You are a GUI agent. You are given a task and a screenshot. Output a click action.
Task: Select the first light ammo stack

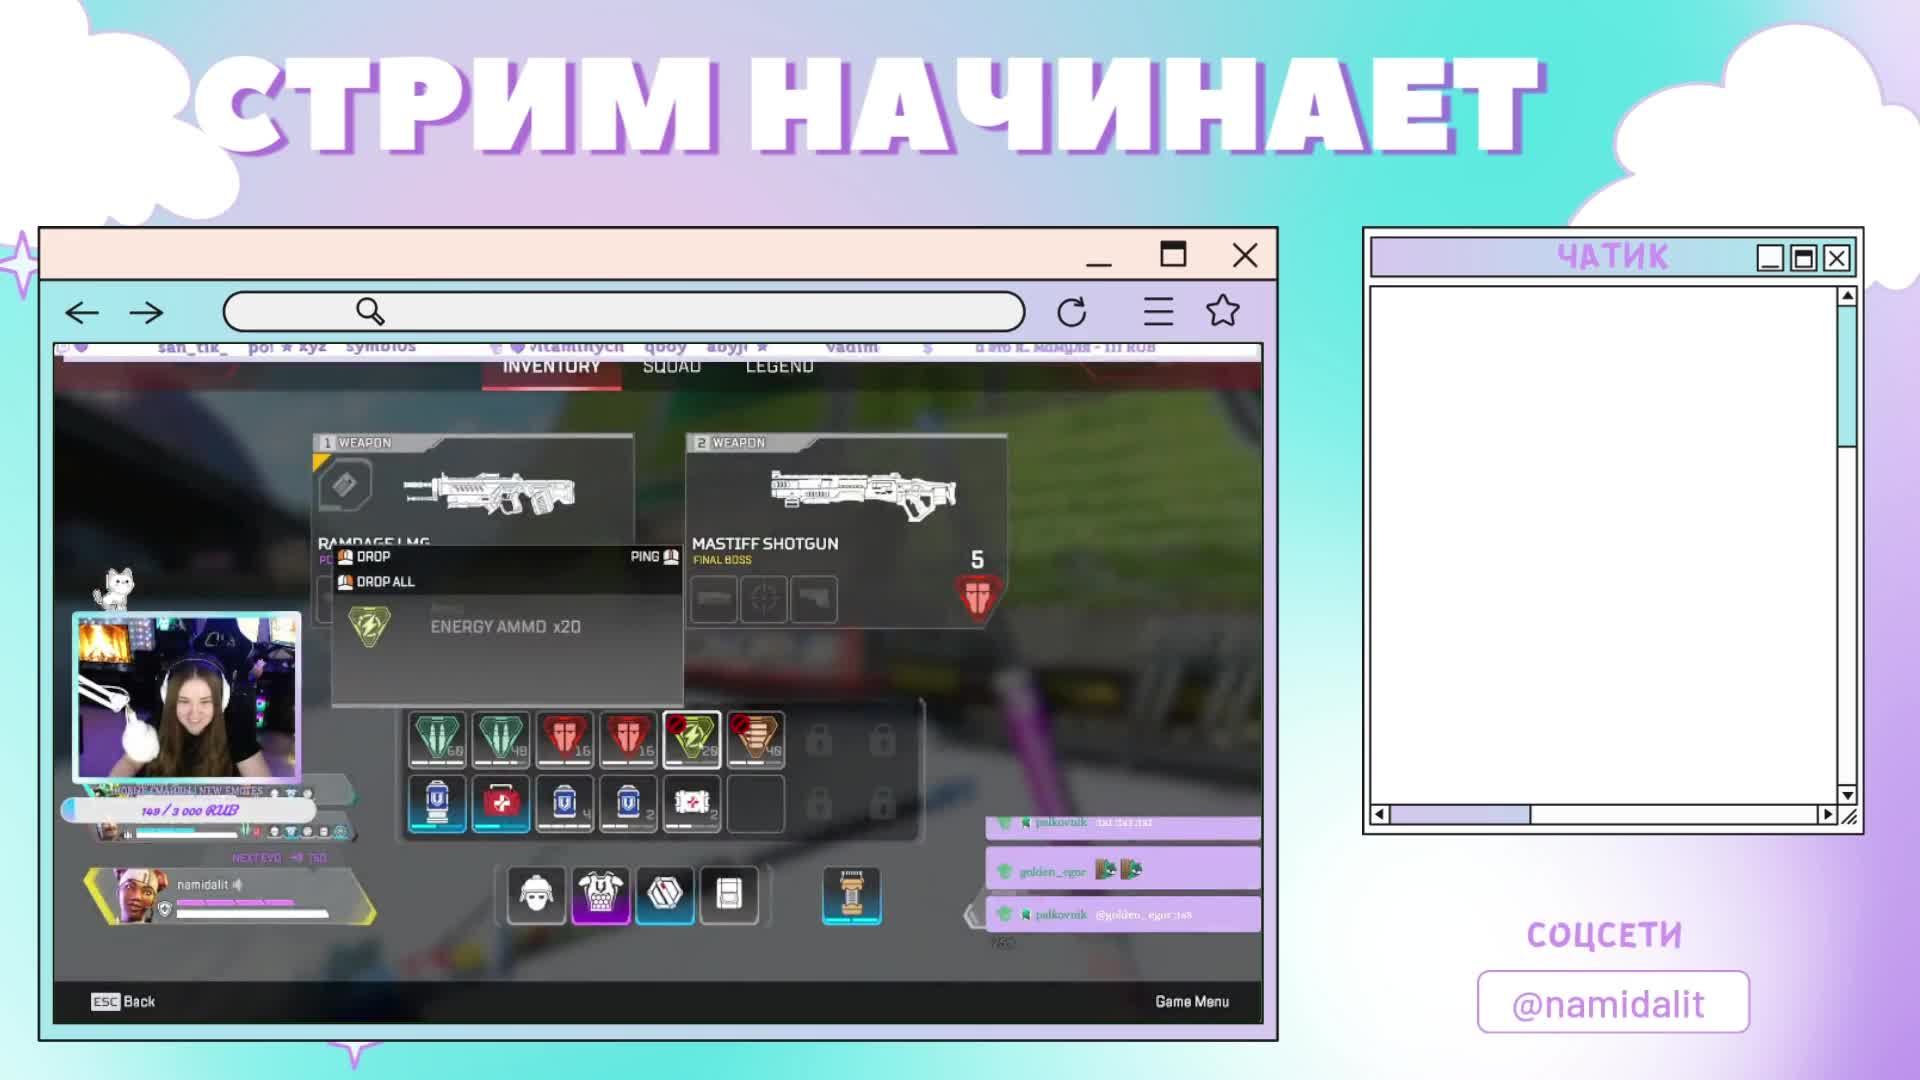point(436,740)
